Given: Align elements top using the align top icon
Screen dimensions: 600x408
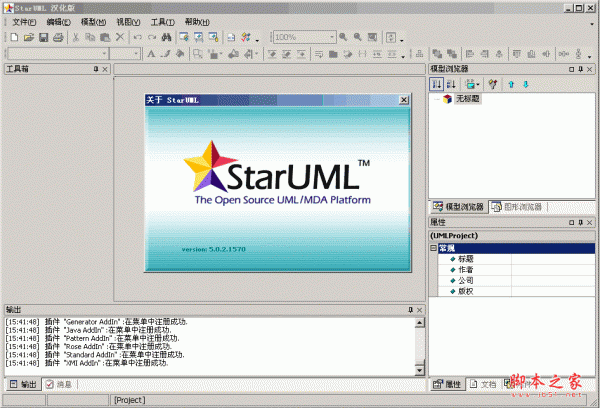Looking at the screenshot, I should (x=517, y=54).
